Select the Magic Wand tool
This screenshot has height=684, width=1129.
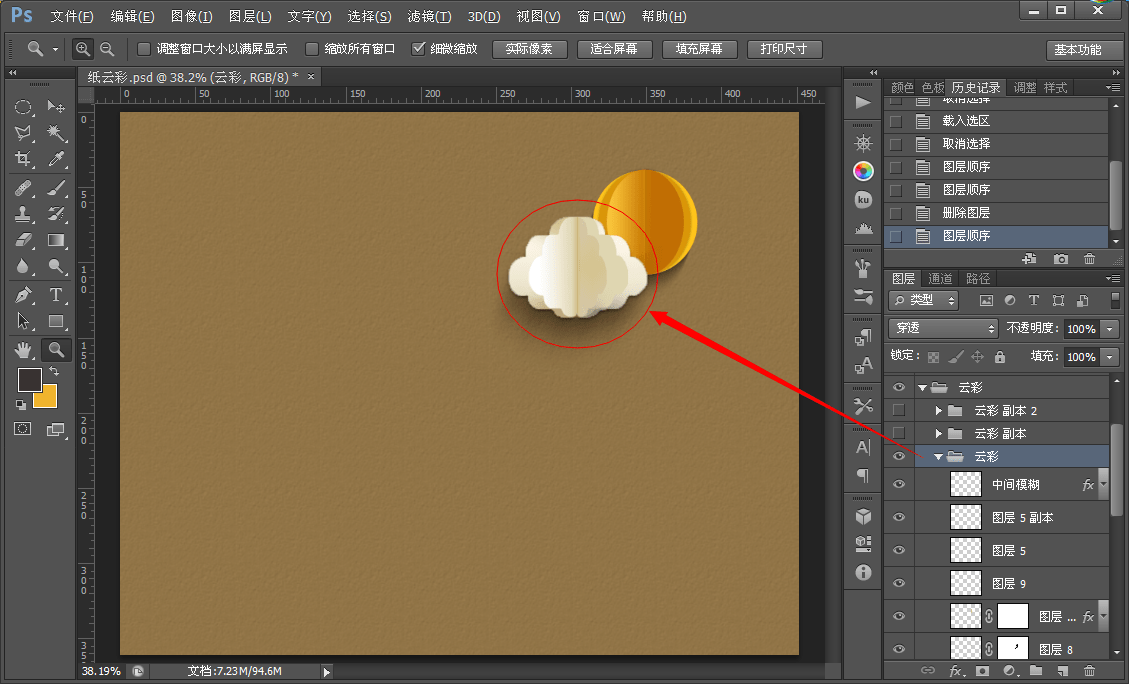pyautogui.click(x=55, y=132)
